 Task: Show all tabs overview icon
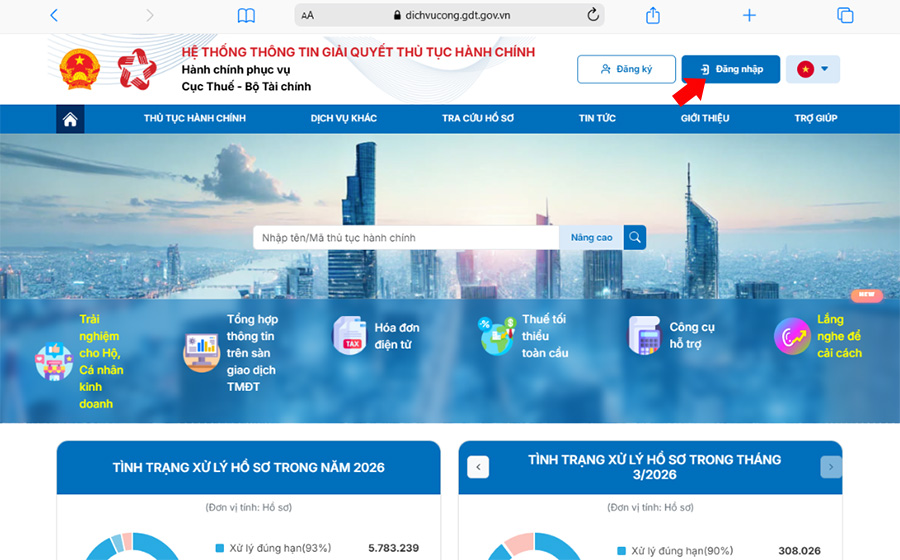845,15
